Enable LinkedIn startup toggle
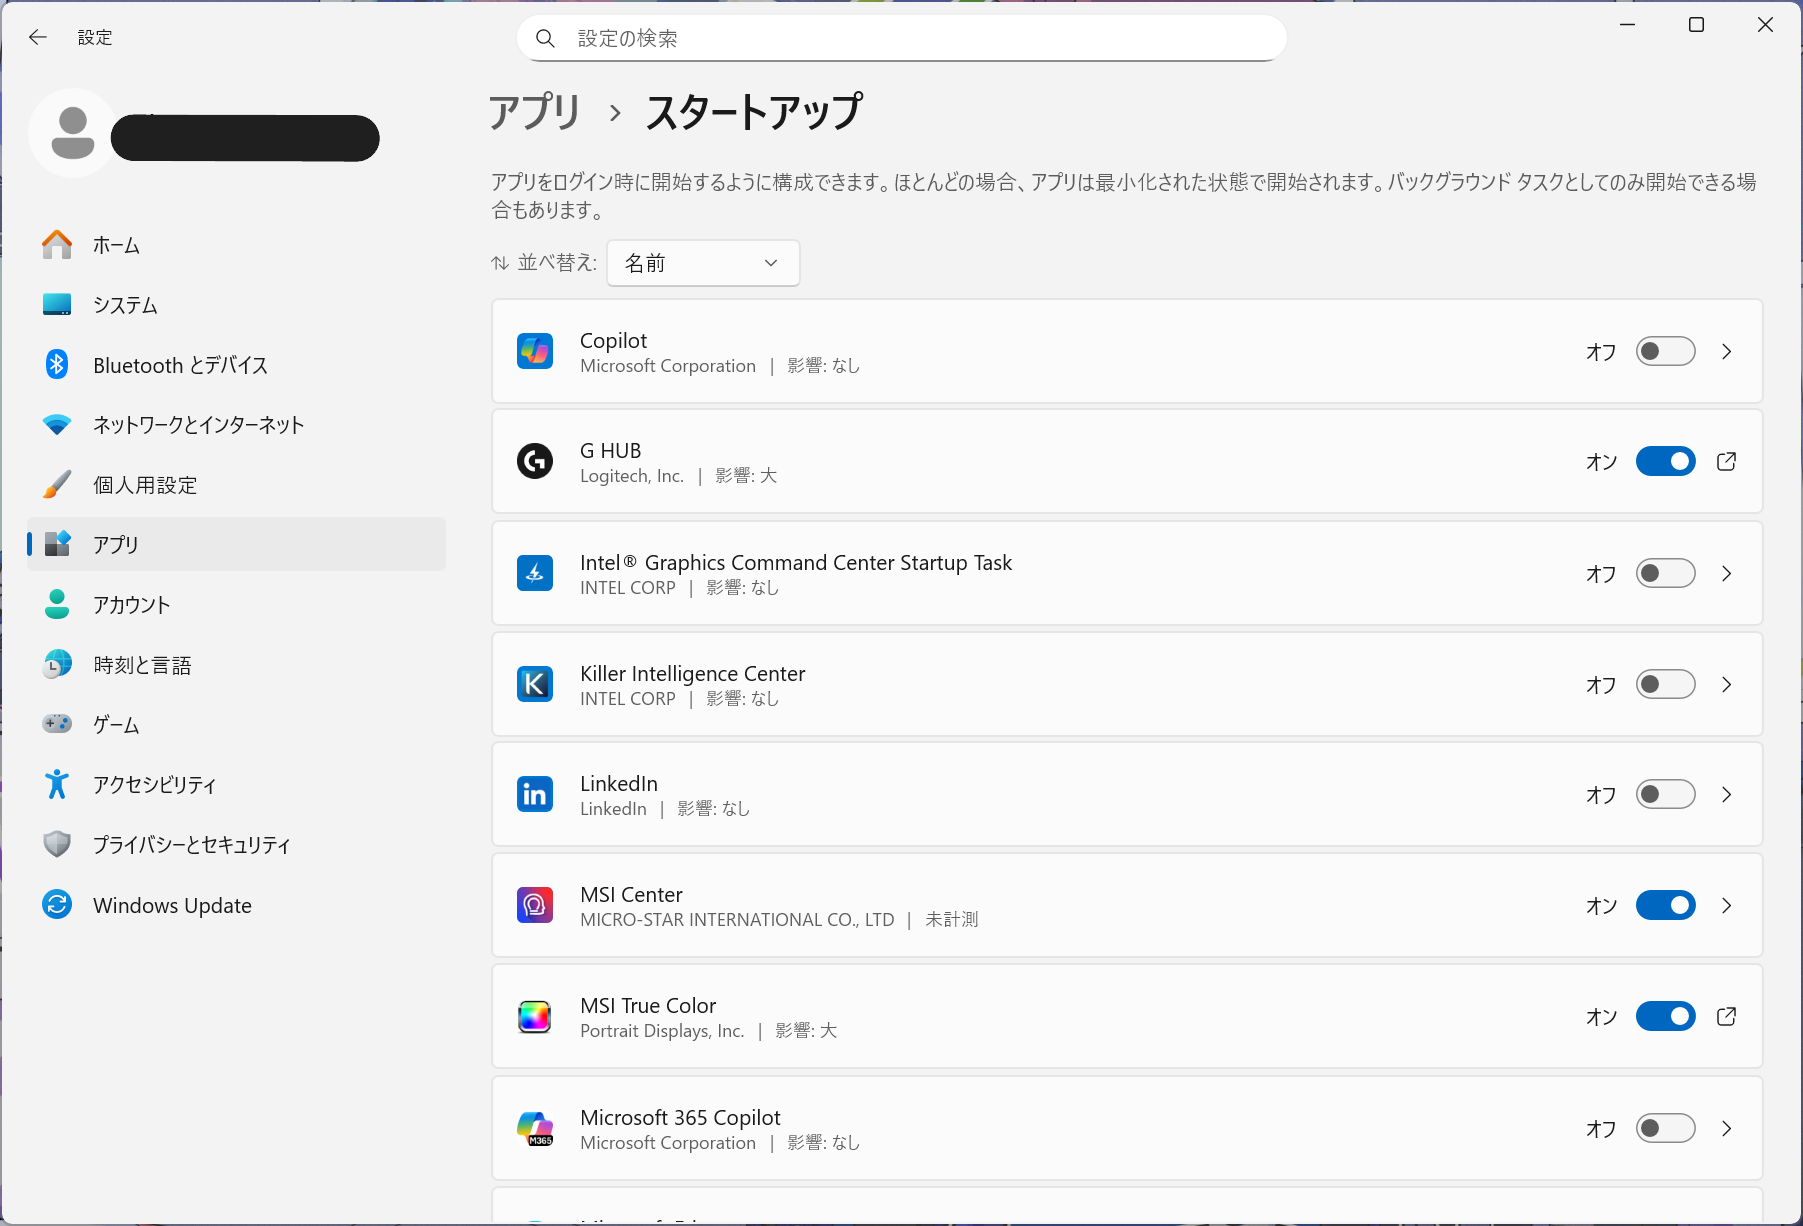The height and width of the screenshot is (1226, 1803). (x=1665, y=794)
